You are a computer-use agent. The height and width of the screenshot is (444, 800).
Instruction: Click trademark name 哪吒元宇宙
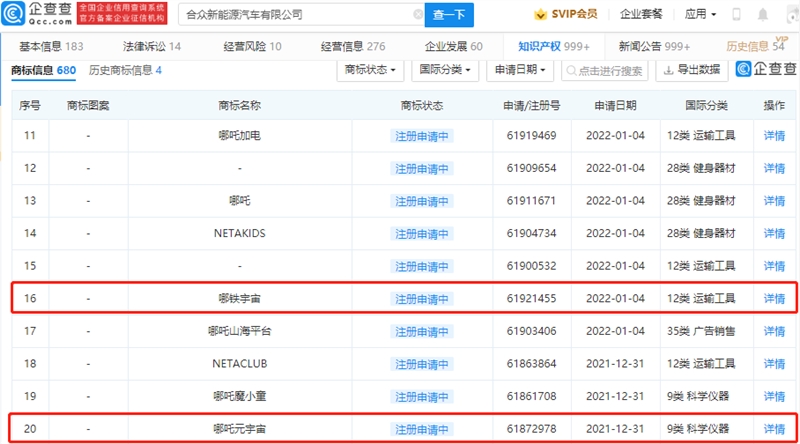240,429
